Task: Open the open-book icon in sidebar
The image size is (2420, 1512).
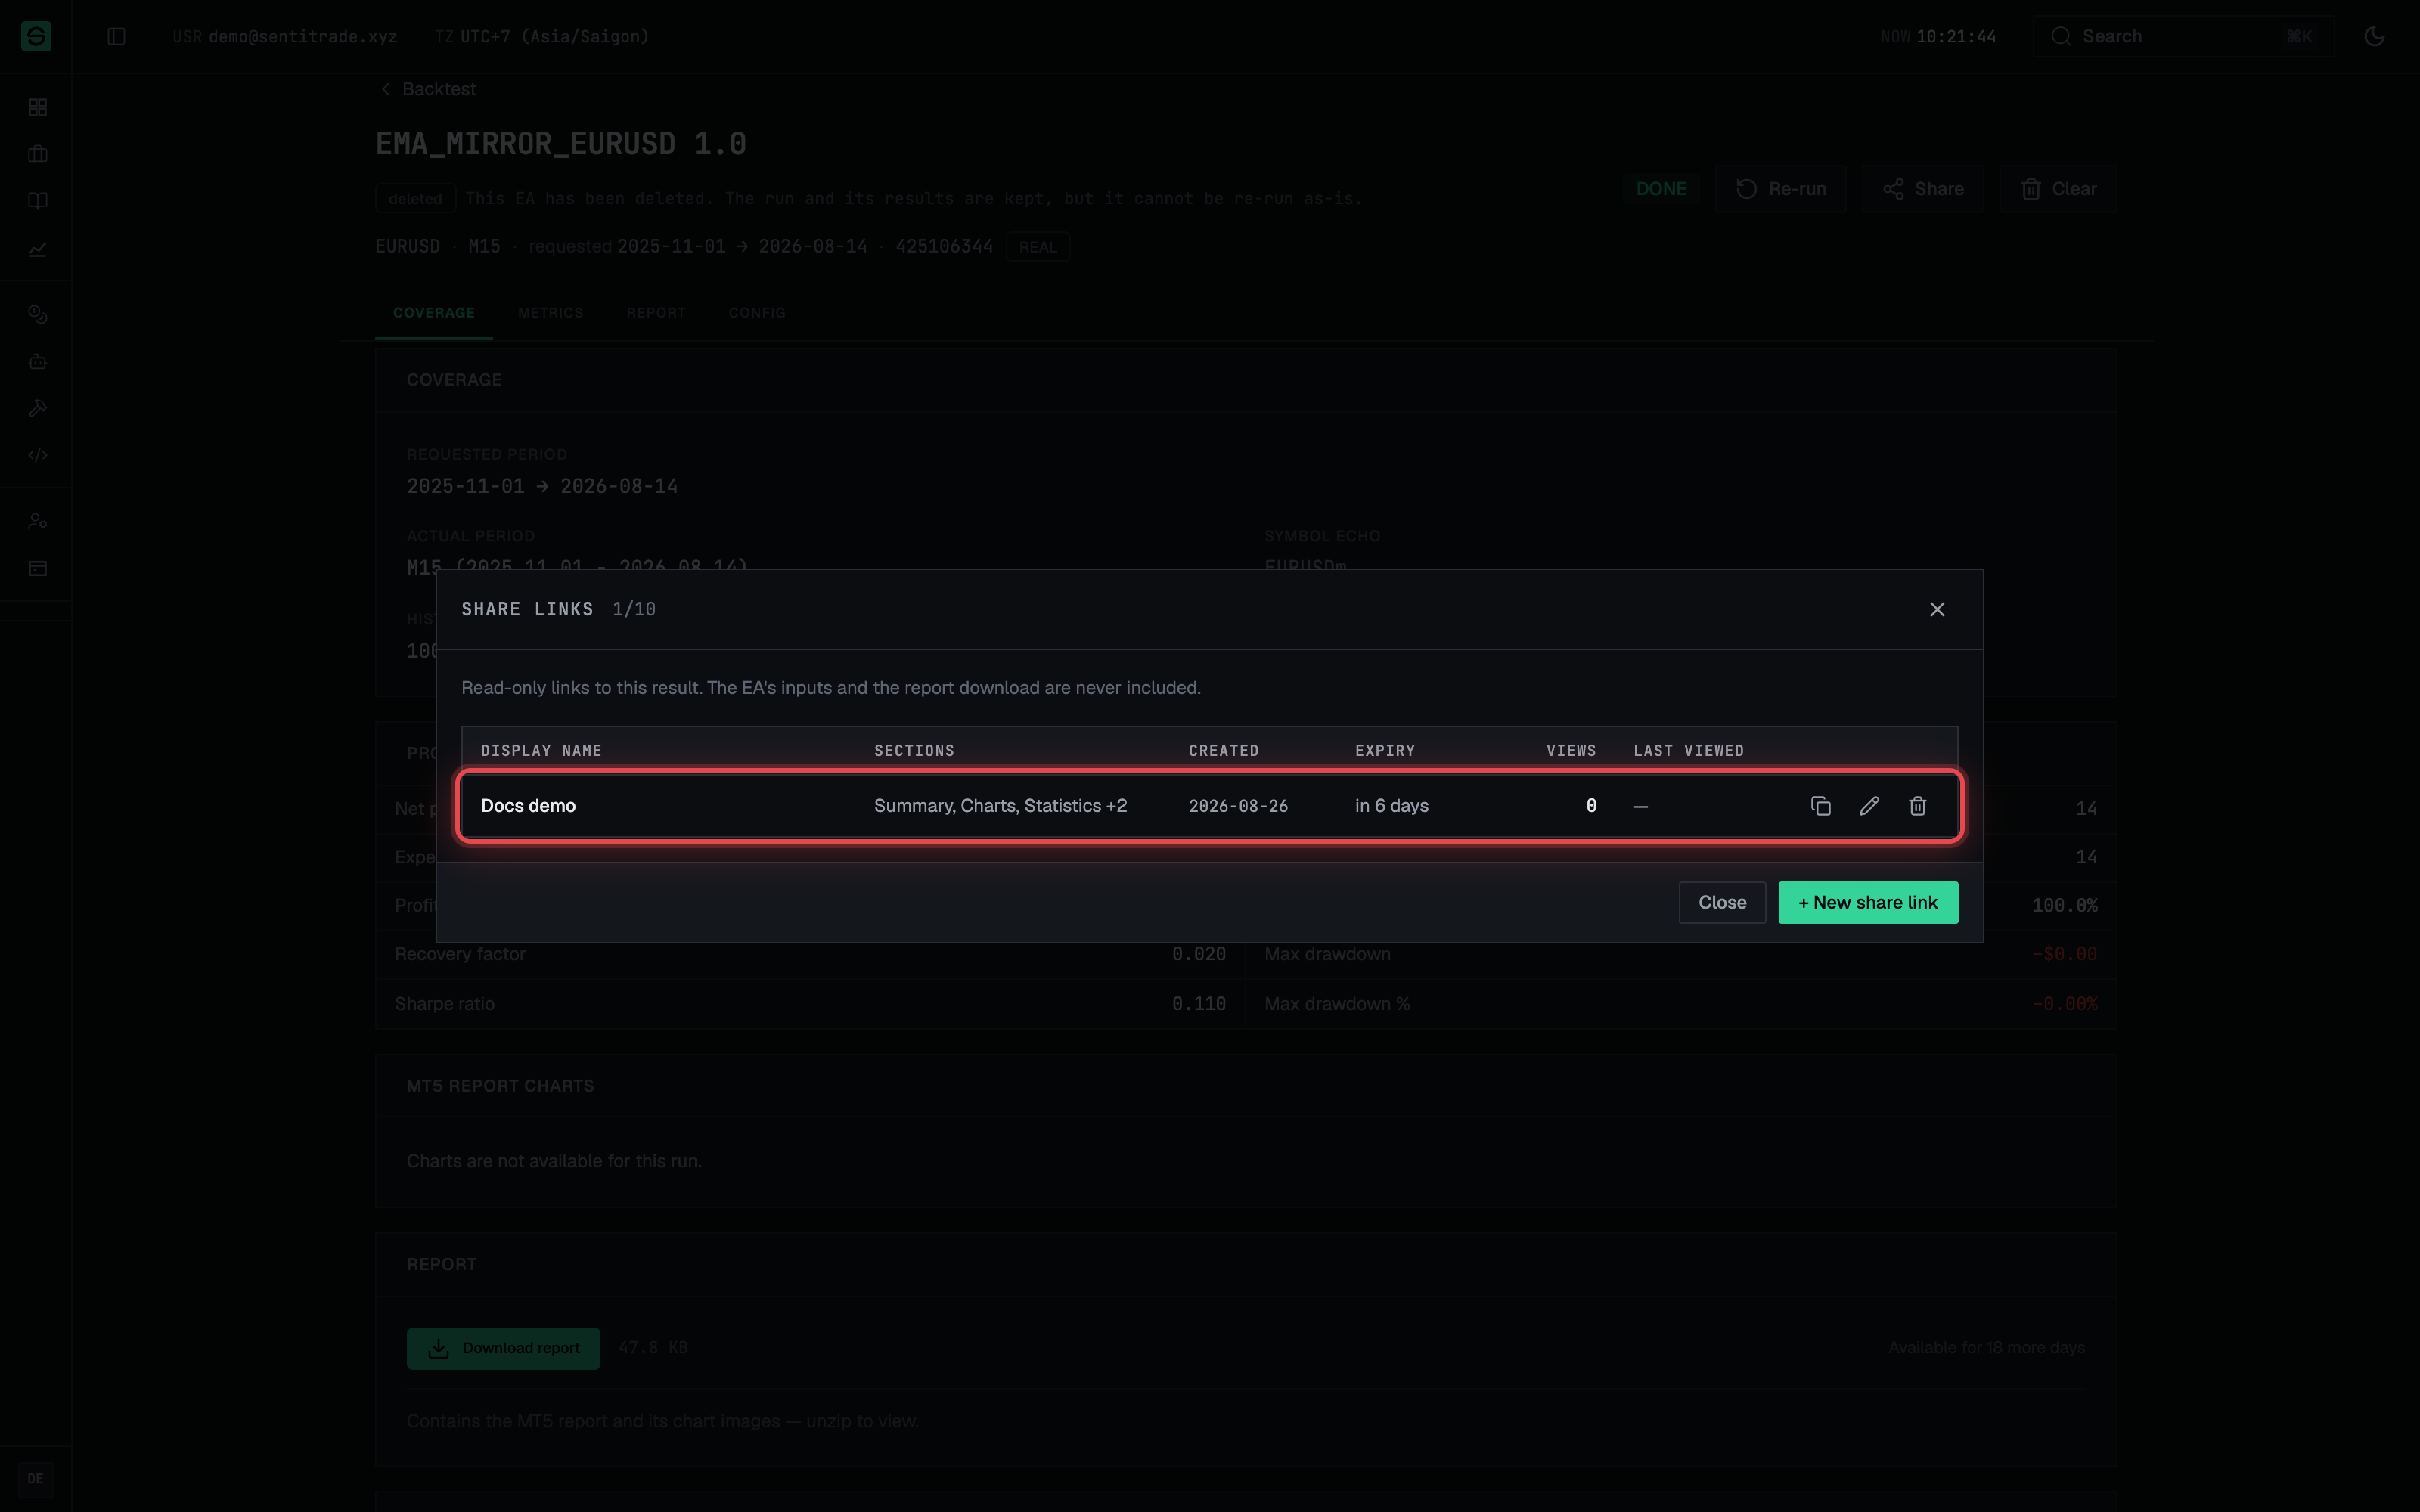Action: click(37, 201)
